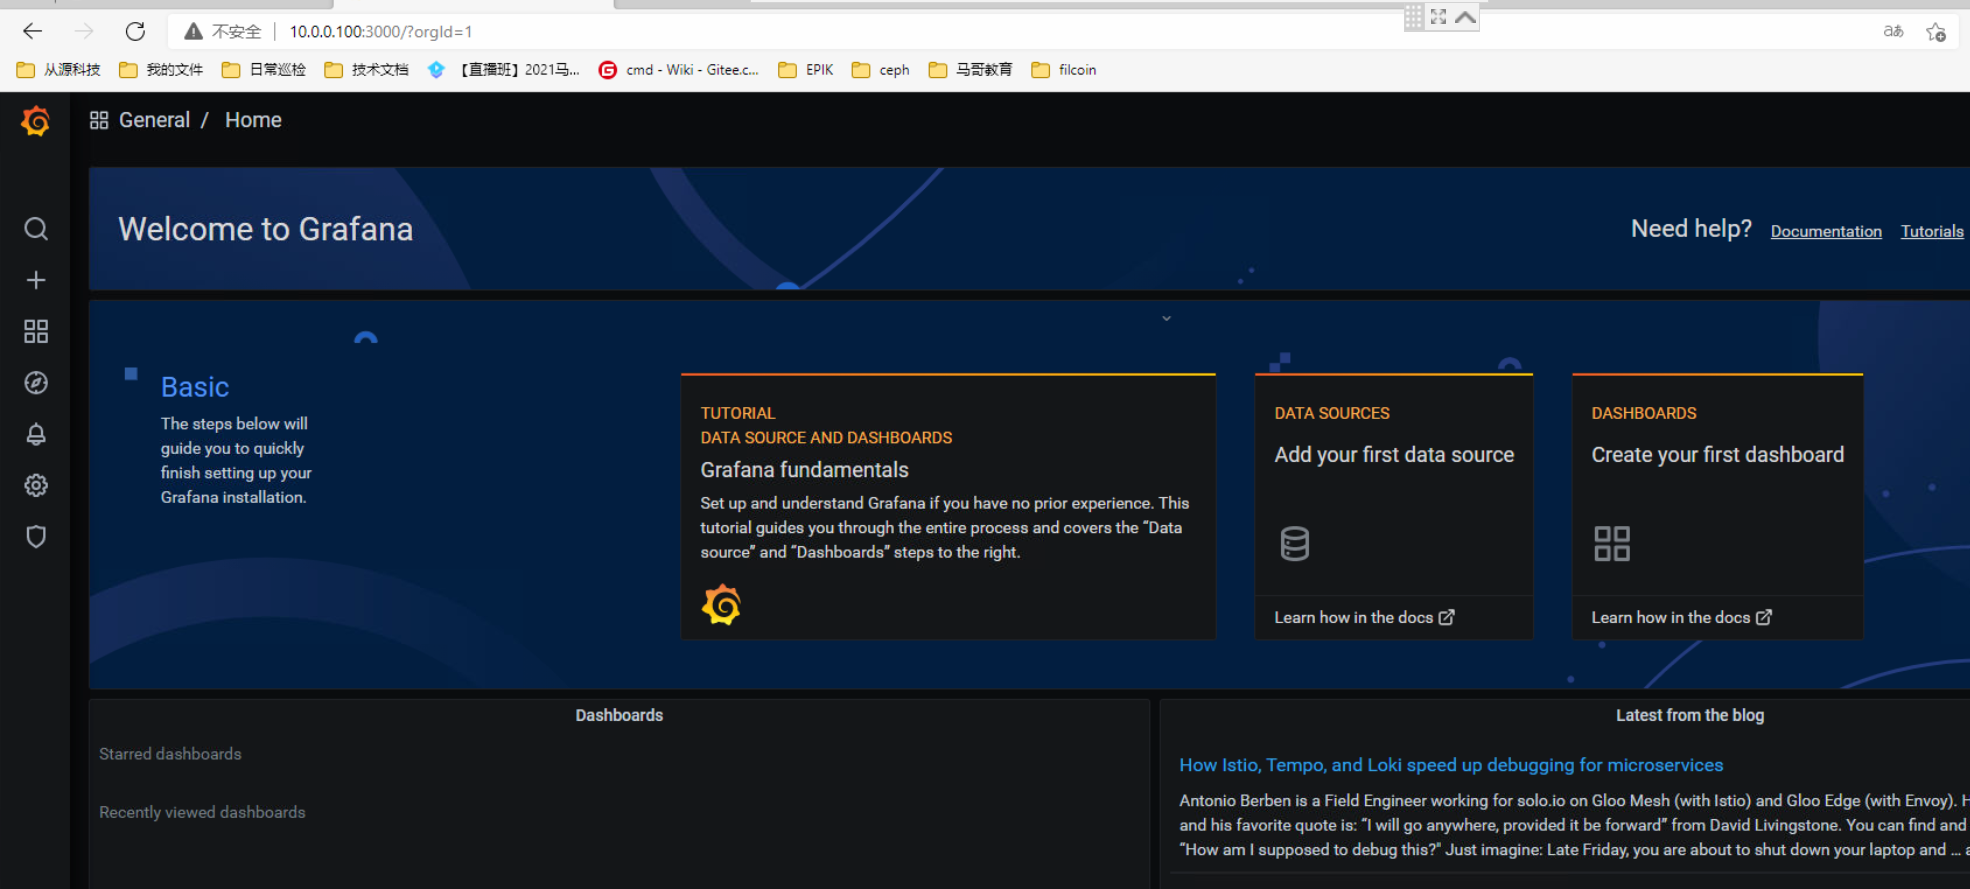Screen dimensions: 1970x889
Task: Open the Alerting bell icon
Action: [x=36, y=434]
